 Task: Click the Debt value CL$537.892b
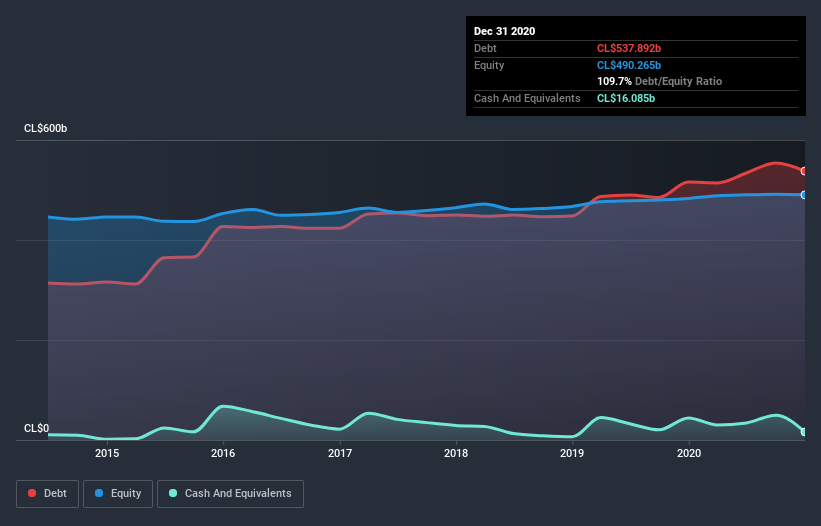(x=629, y=48)
